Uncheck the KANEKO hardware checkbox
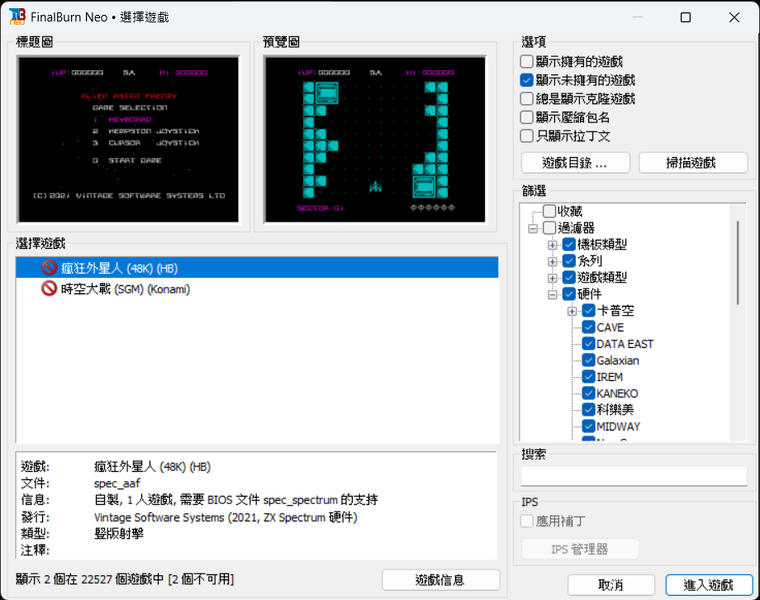Image resolution: width=760 pixels, height=600 pixels. [588, 393]
